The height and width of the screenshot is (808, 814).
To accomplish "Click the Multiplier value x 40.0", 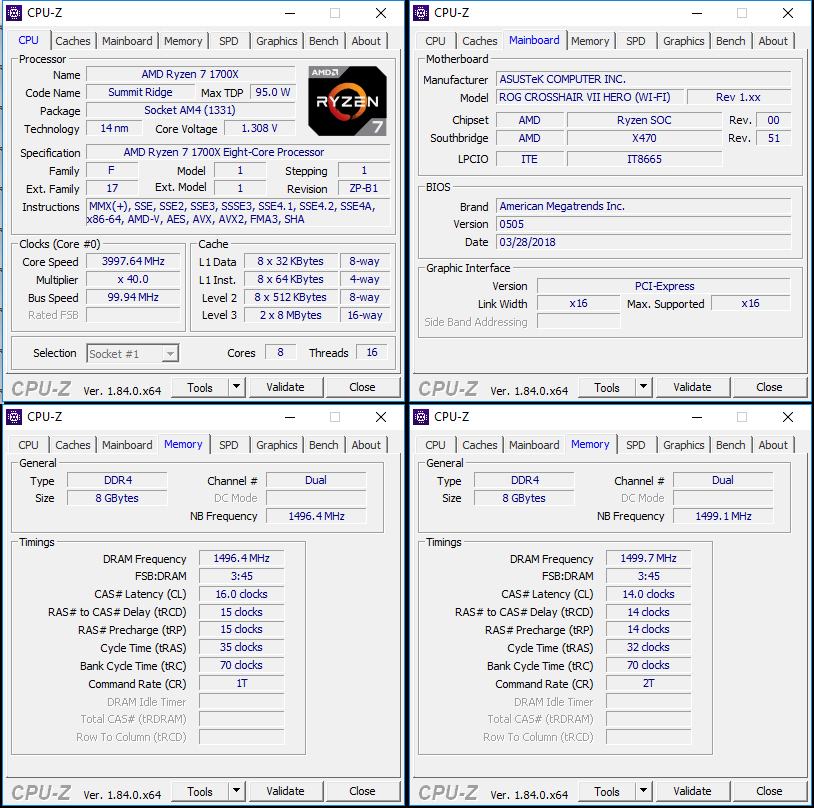I will 133,279.
